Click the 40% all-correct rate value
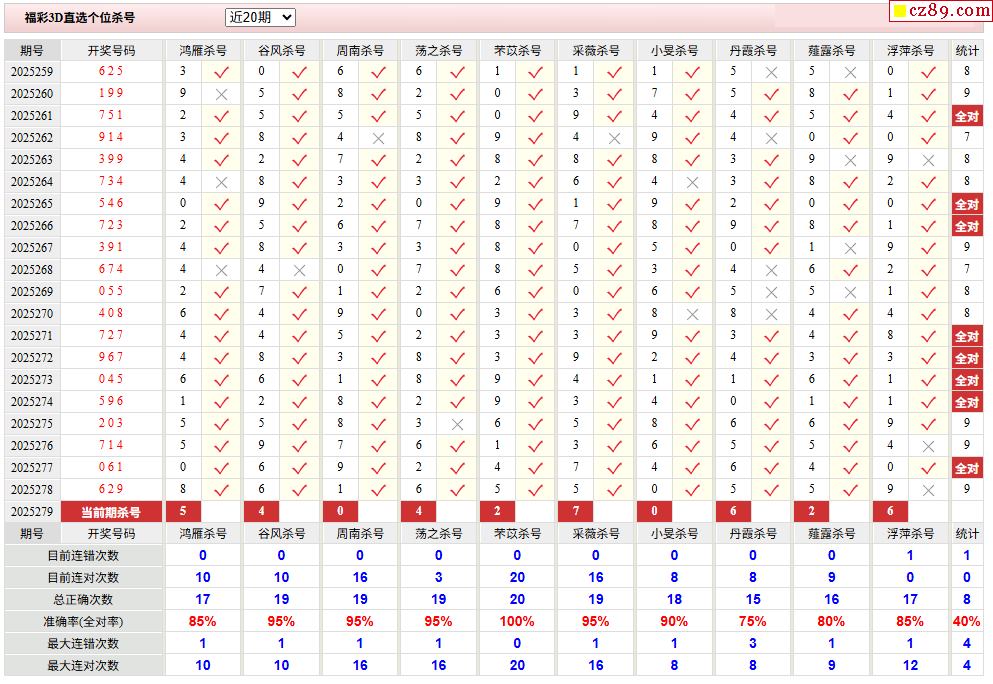Image resolution: width=993 pixels, height=684 pixels. (966, 621)
